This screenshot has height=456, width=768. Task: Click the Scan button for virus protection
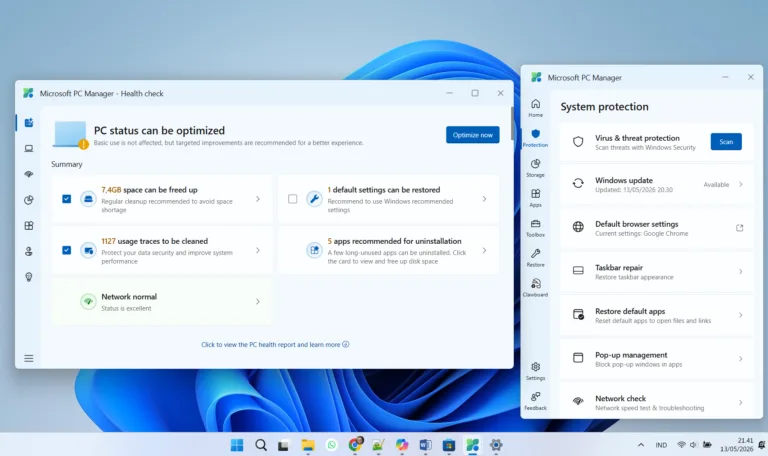coord(726,142)
